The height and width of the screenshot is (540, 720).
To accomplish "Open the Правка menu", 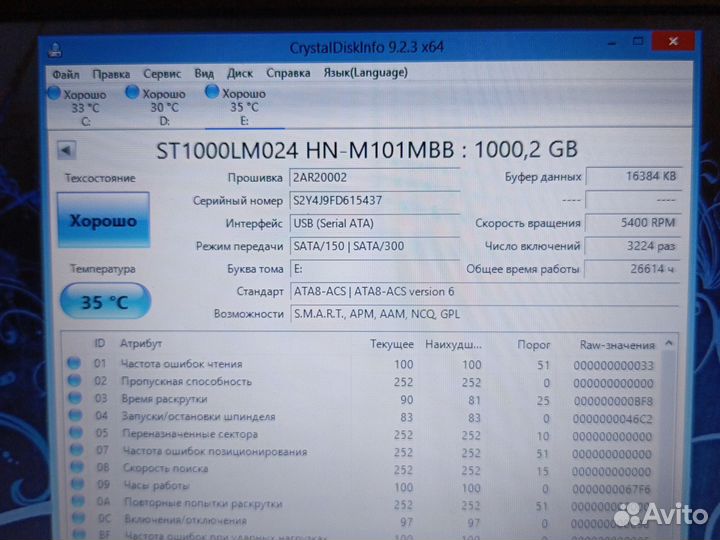I will 111,74.
